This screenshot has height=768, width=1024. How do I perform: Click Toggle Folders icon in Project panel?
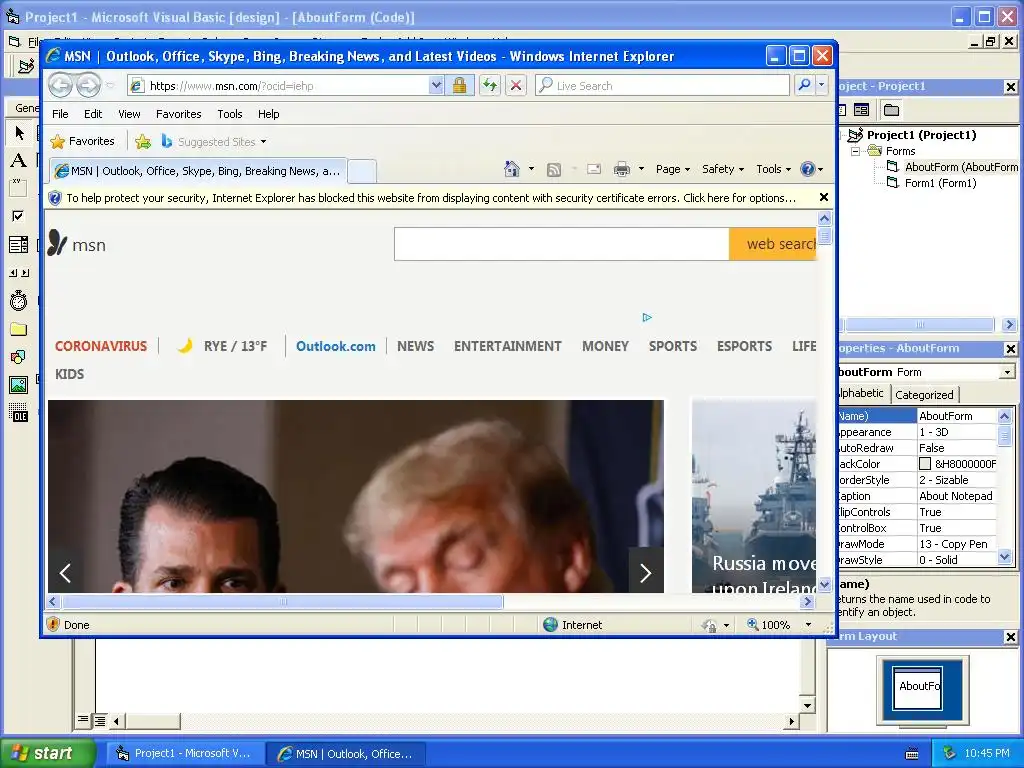click(891, 110)
